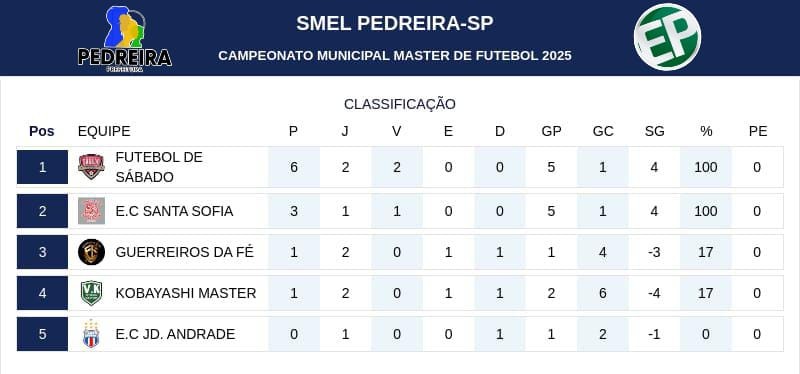
Task: Click the Pedreira Prefeitura logo
Action: [x=125, y=38]
